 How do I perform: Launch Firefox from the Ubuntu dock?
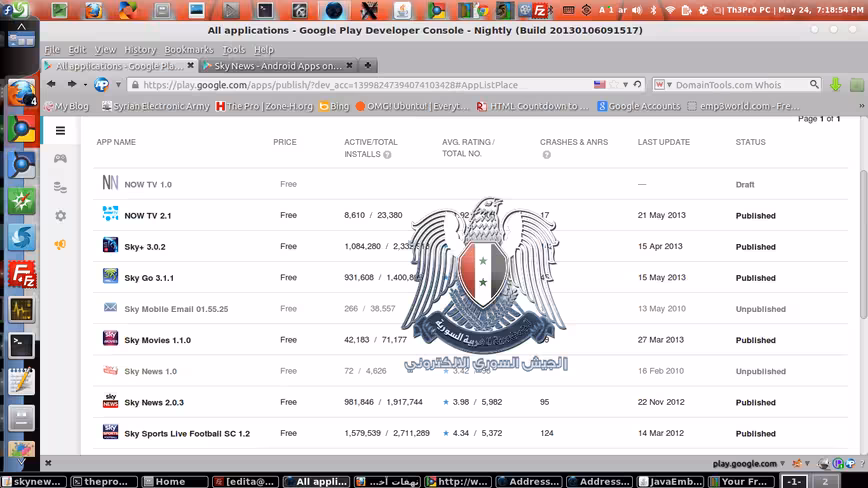pyautogui.click(x=21, y=93)
